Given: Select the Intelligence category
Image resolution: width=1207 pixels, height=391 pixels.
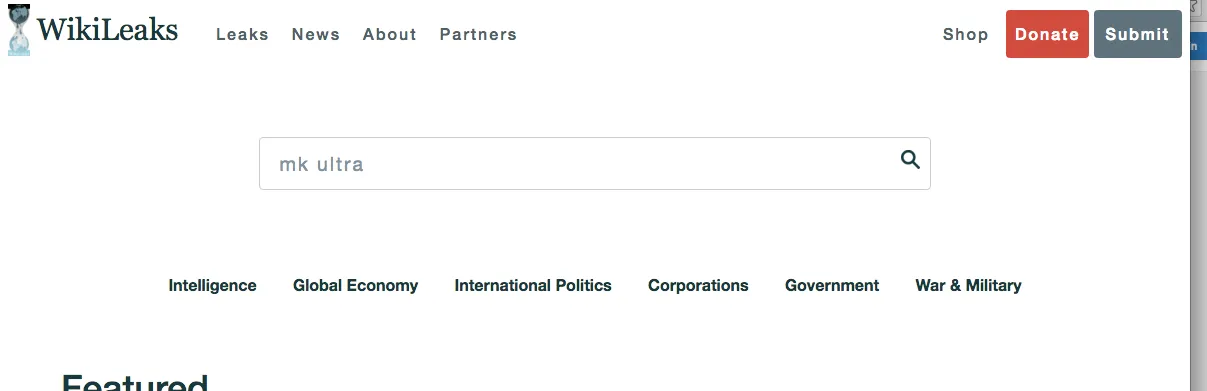Looking at the screenshot, I should (212, 285).
